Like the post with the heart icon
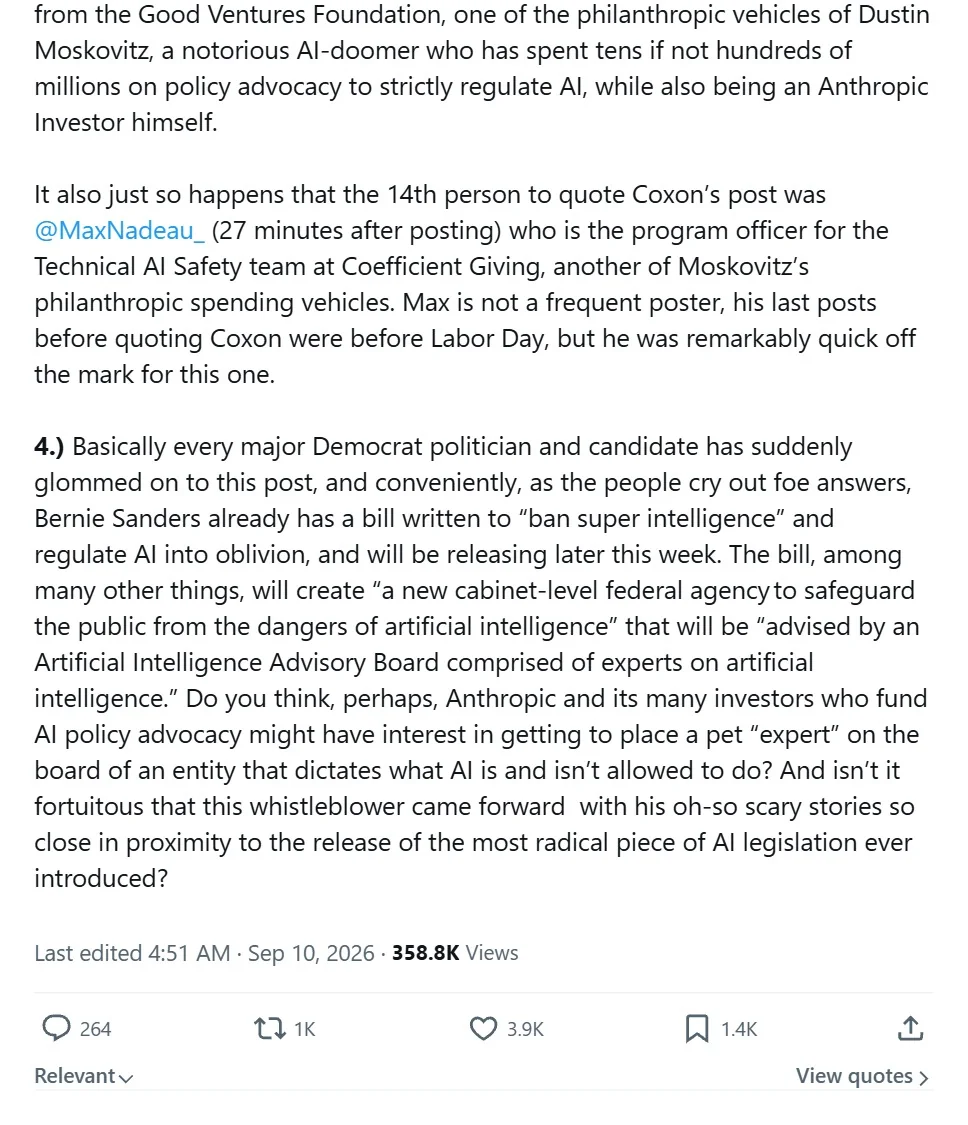 coord(483,1029)
